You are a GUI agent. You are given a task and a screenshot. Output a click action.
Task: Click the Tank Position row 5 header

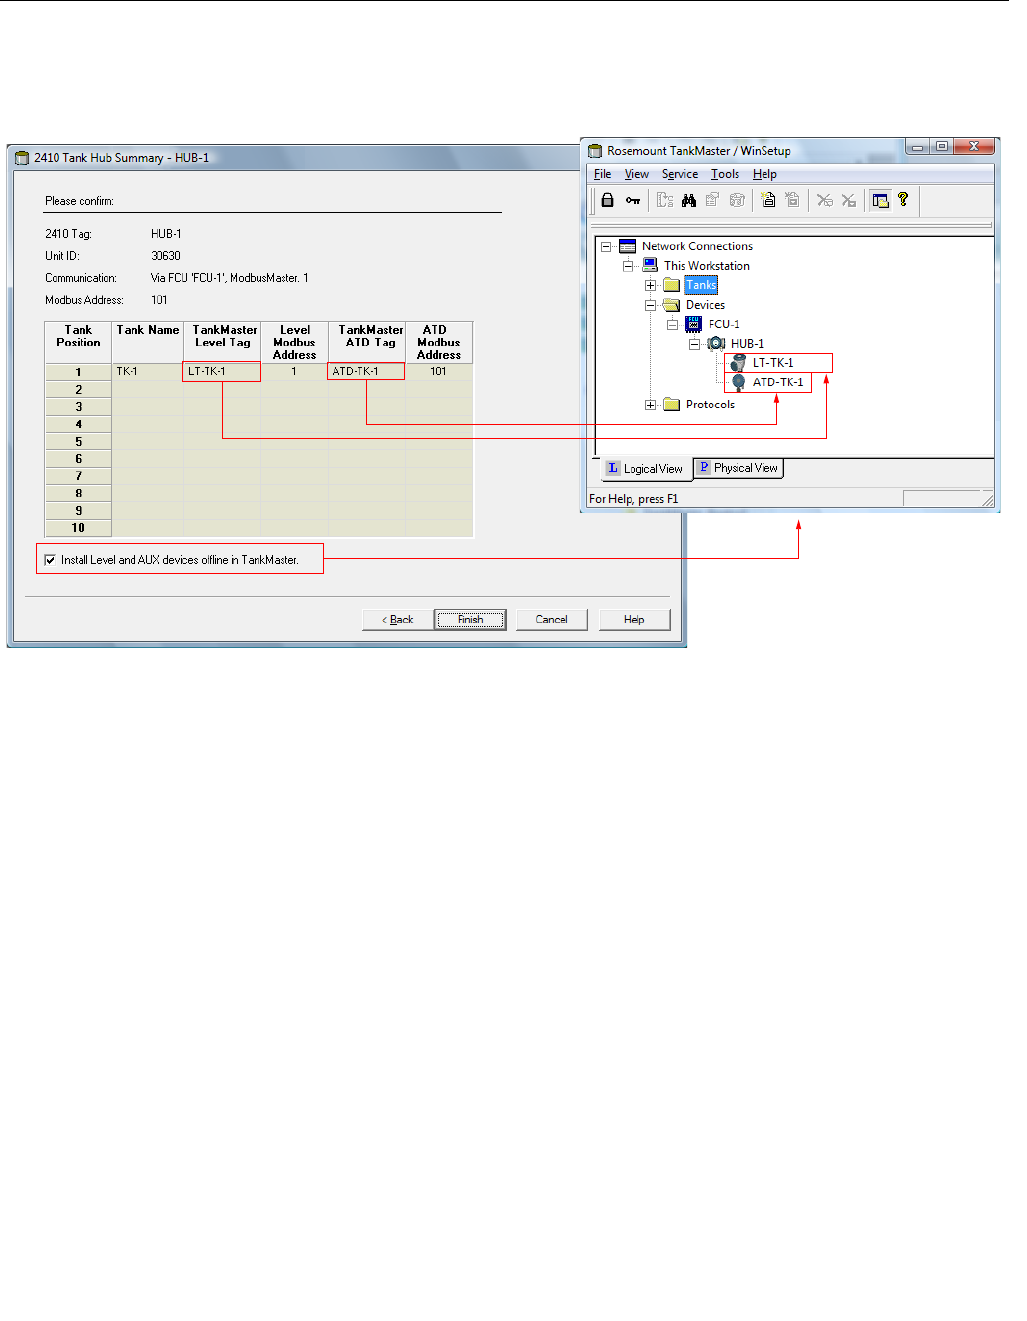[78, 441]
